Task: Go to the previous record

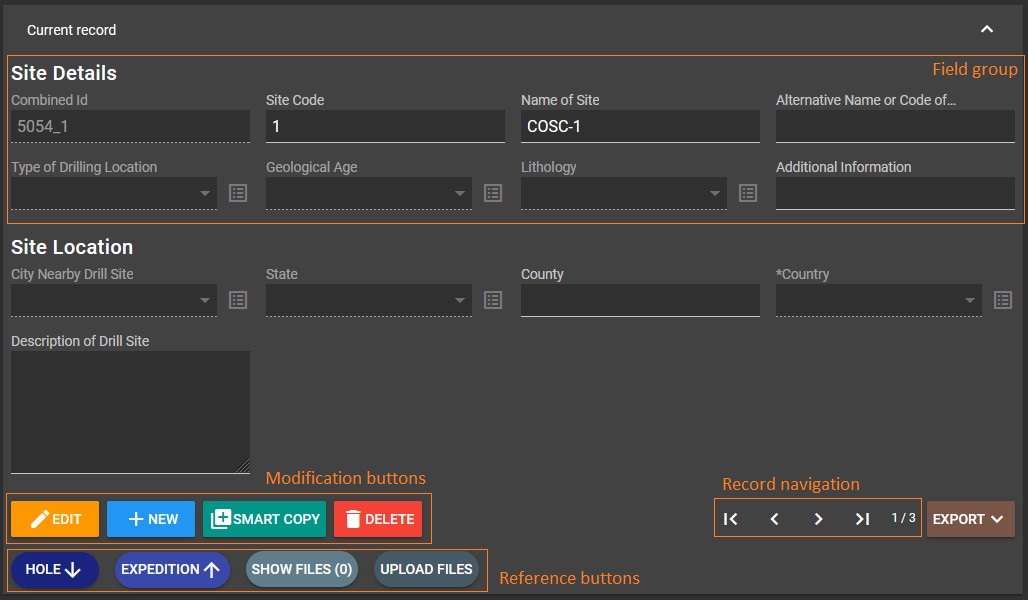Action: point(774,518)
